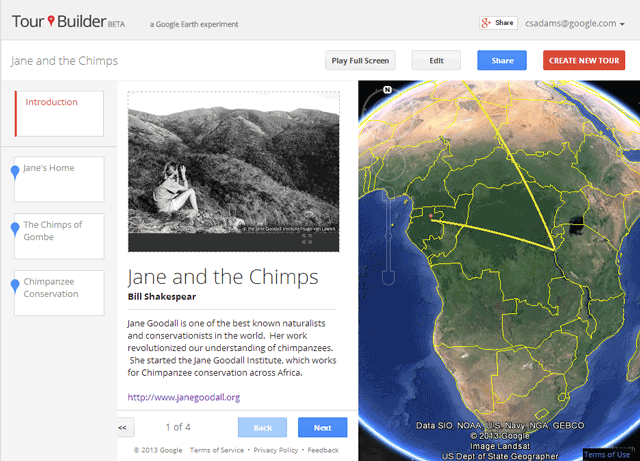Screen dimensions: 640x461
Task: Select The Chimps of Gombe stop
Action: 59,236
